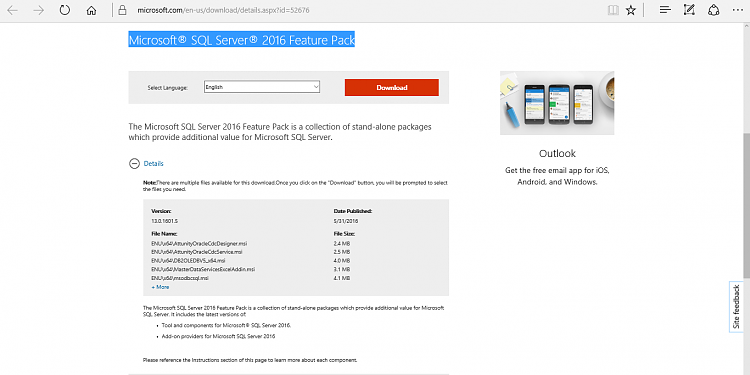Viewport: 750px width, 375px height.
Task: Click the 3.1 MB file size
Action: [x=342, y=269]
